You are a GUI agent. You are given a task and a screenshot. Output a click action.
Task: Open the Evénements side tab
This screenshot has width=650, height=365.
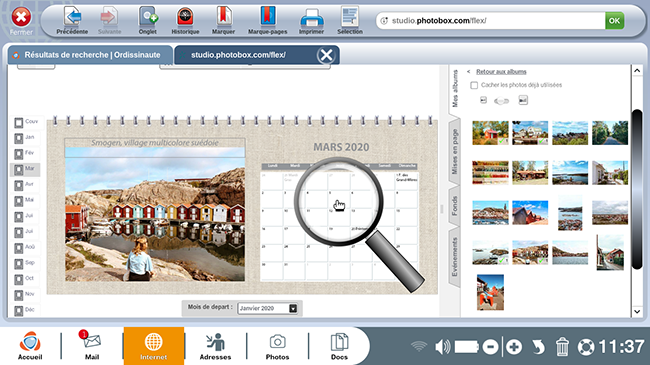point(455,257)
